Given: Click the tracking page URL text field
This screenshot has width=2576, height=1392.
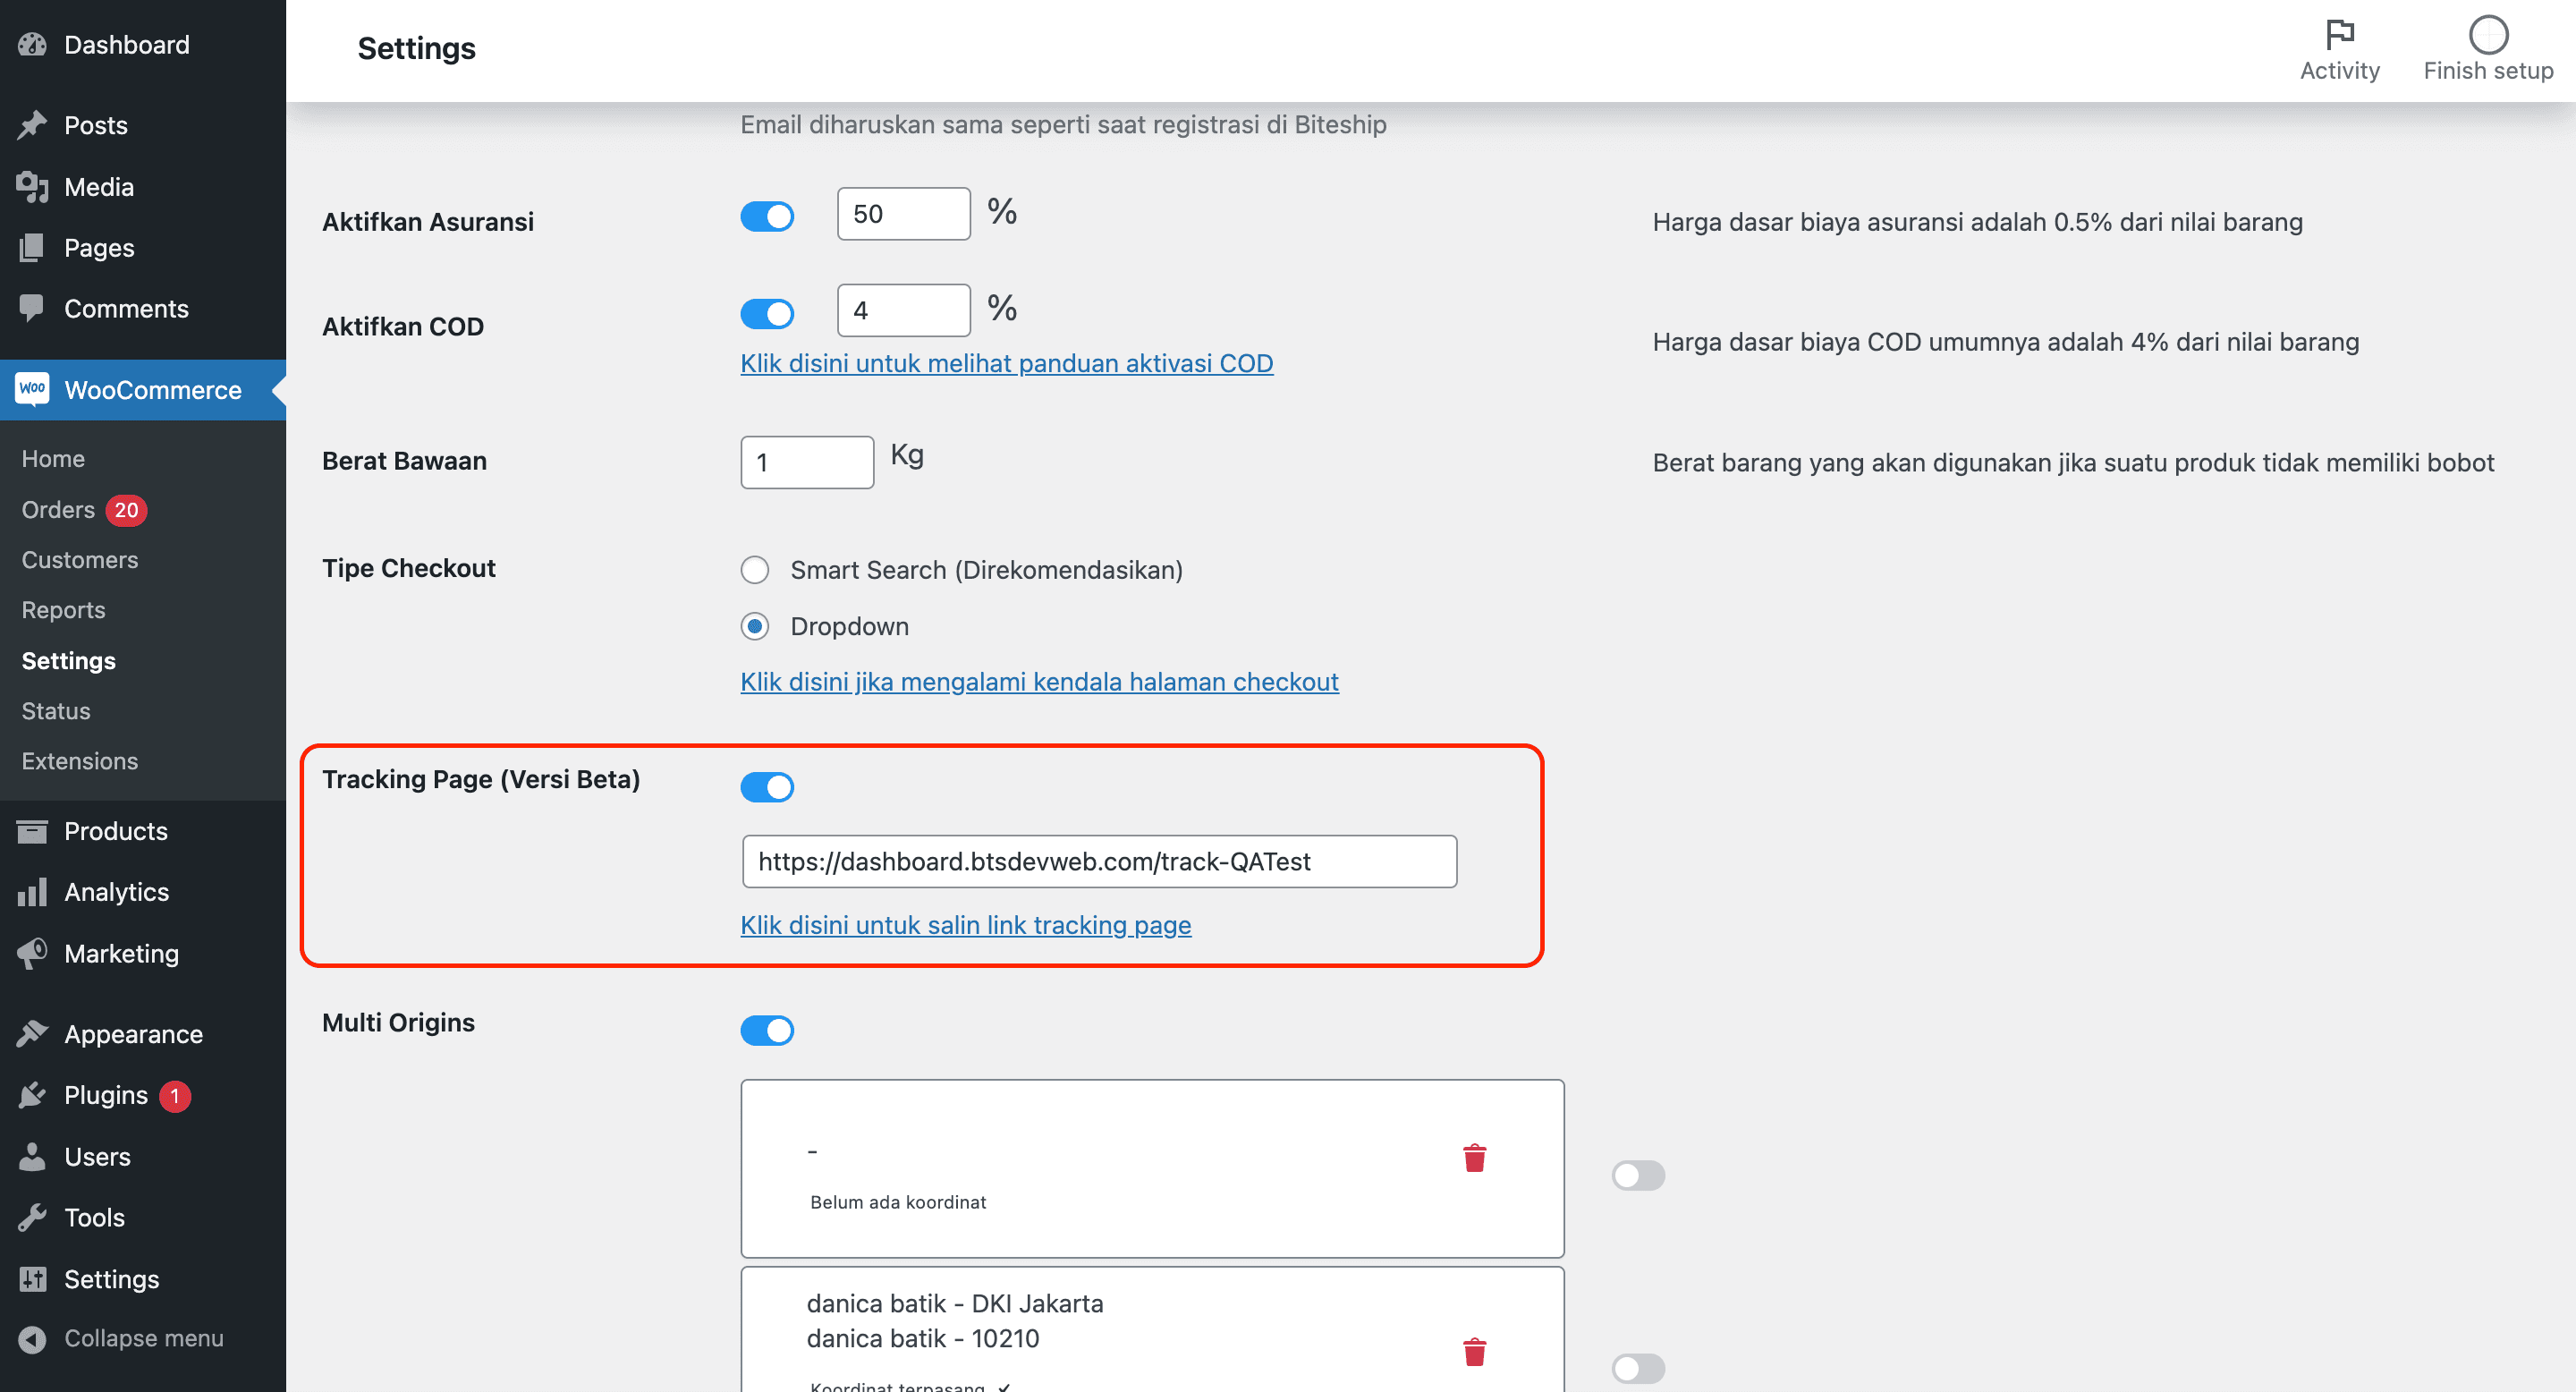Looking at the screenshot, I should [x=1099, y=861].
